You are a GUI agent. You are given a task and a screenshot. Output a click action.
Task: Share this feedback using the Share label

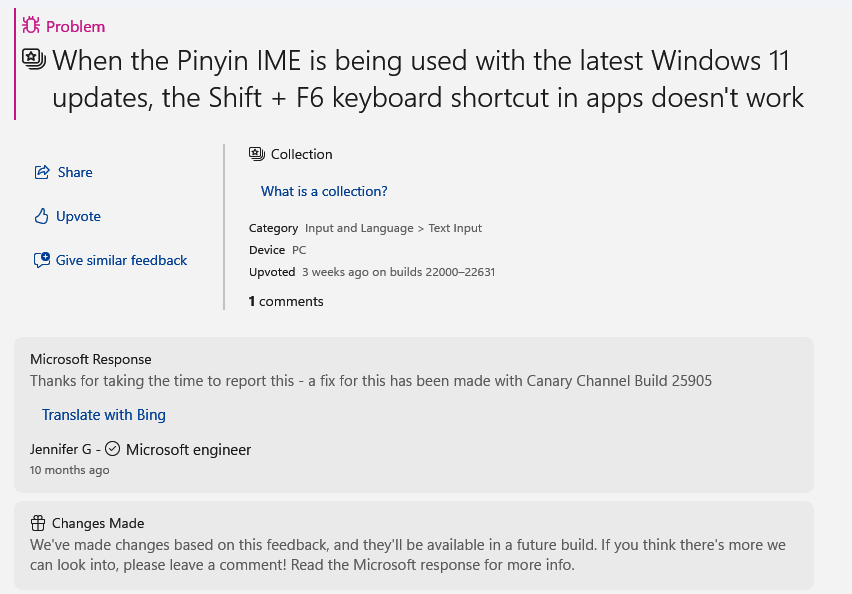tap(75, 172)
